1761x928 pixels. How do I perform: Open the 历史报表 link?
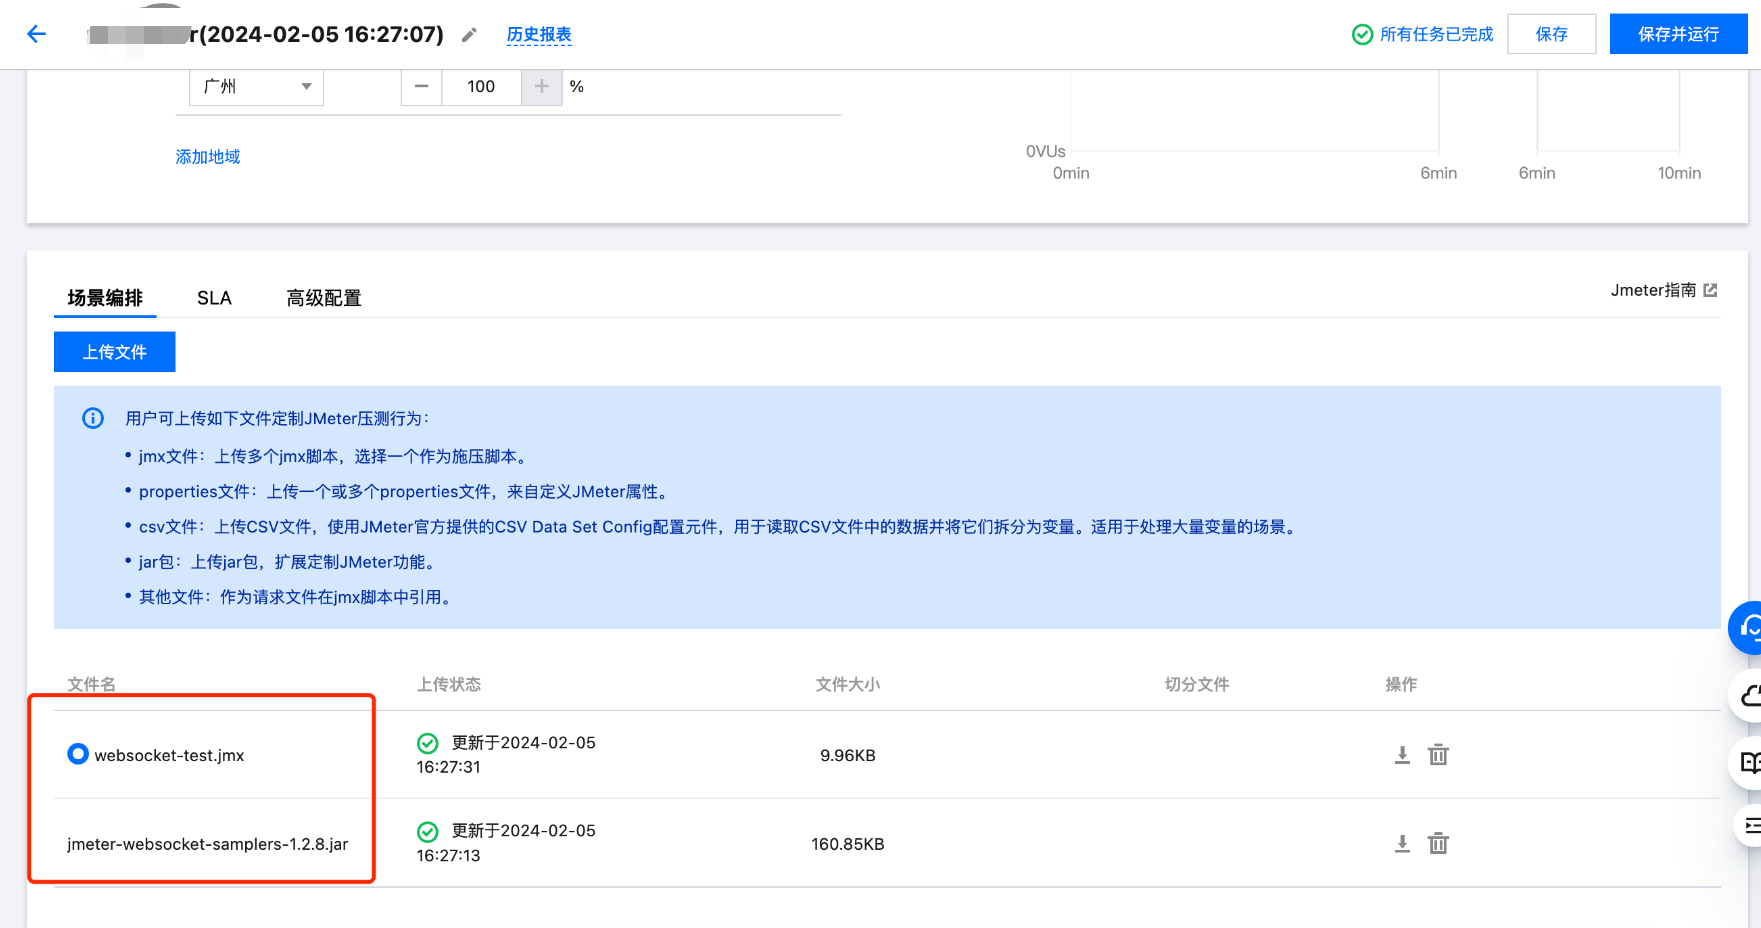[x=539, y=35]
